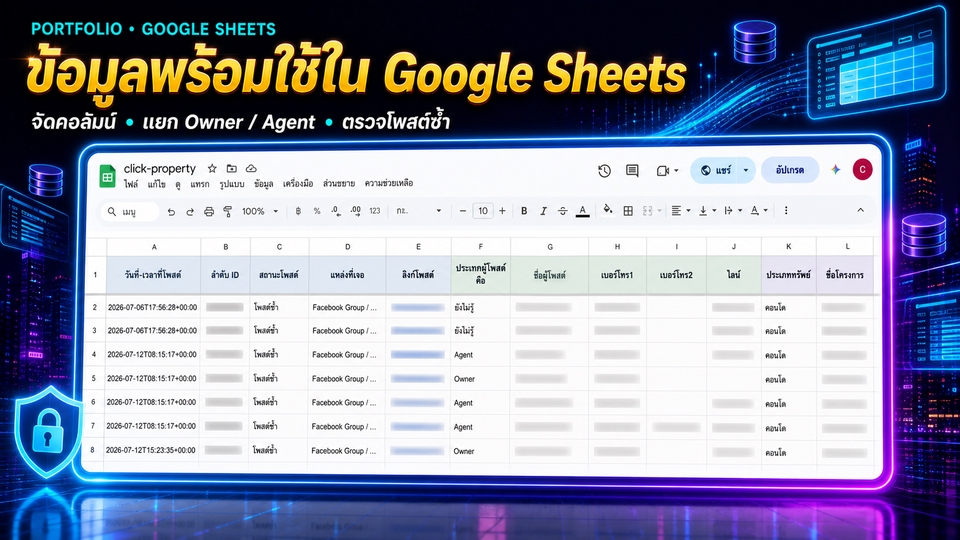The height and width of the screenshot is (540, 960).
Task: Select the ยังไม่รู้ cell in row 2
Action: (x=480, y=307)
